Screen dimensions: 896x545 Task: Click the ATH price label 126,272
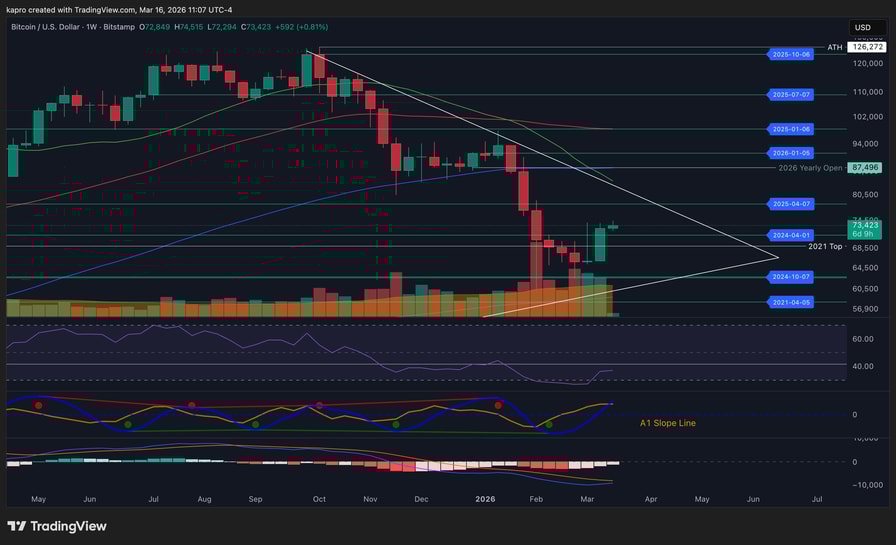click(866, 47)
